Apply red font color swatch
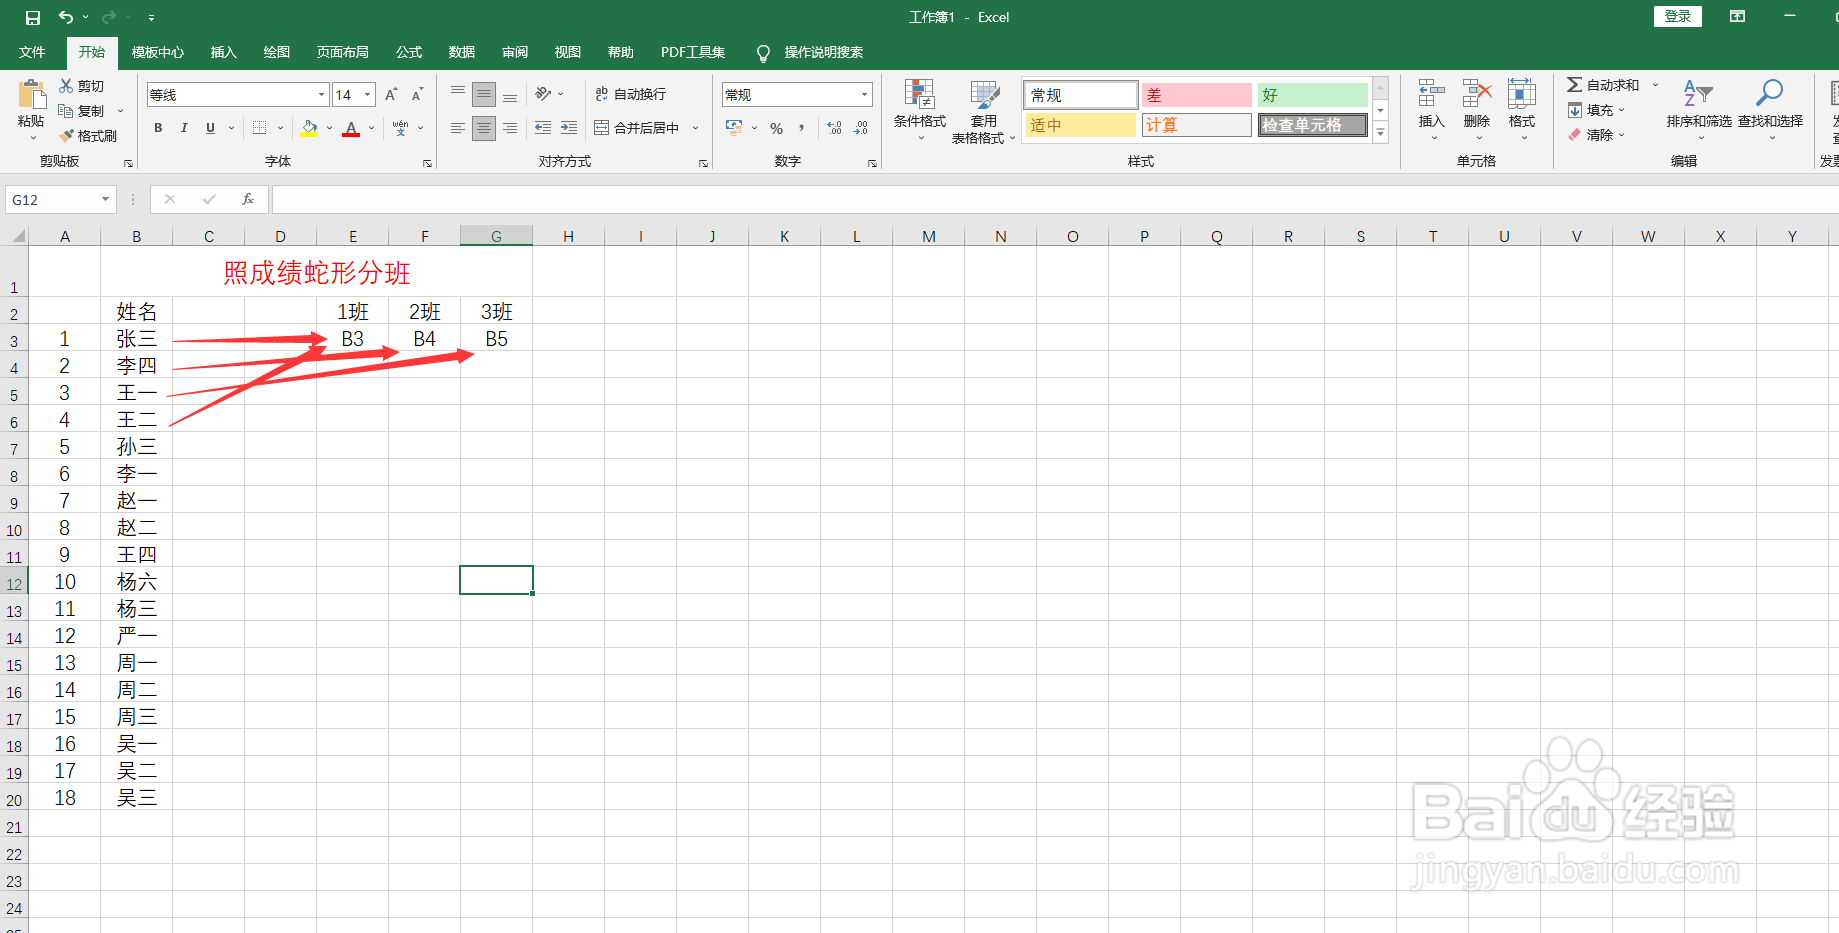 [x=351, y=128]
